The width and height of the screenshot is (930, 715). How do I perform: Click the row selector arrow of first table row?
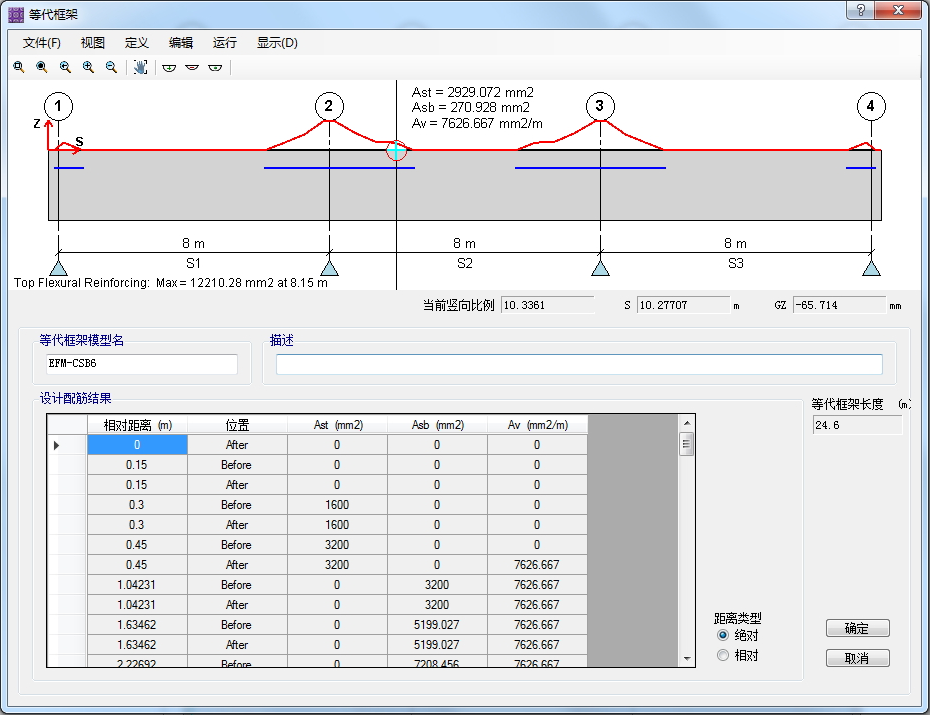coord(57,445)
